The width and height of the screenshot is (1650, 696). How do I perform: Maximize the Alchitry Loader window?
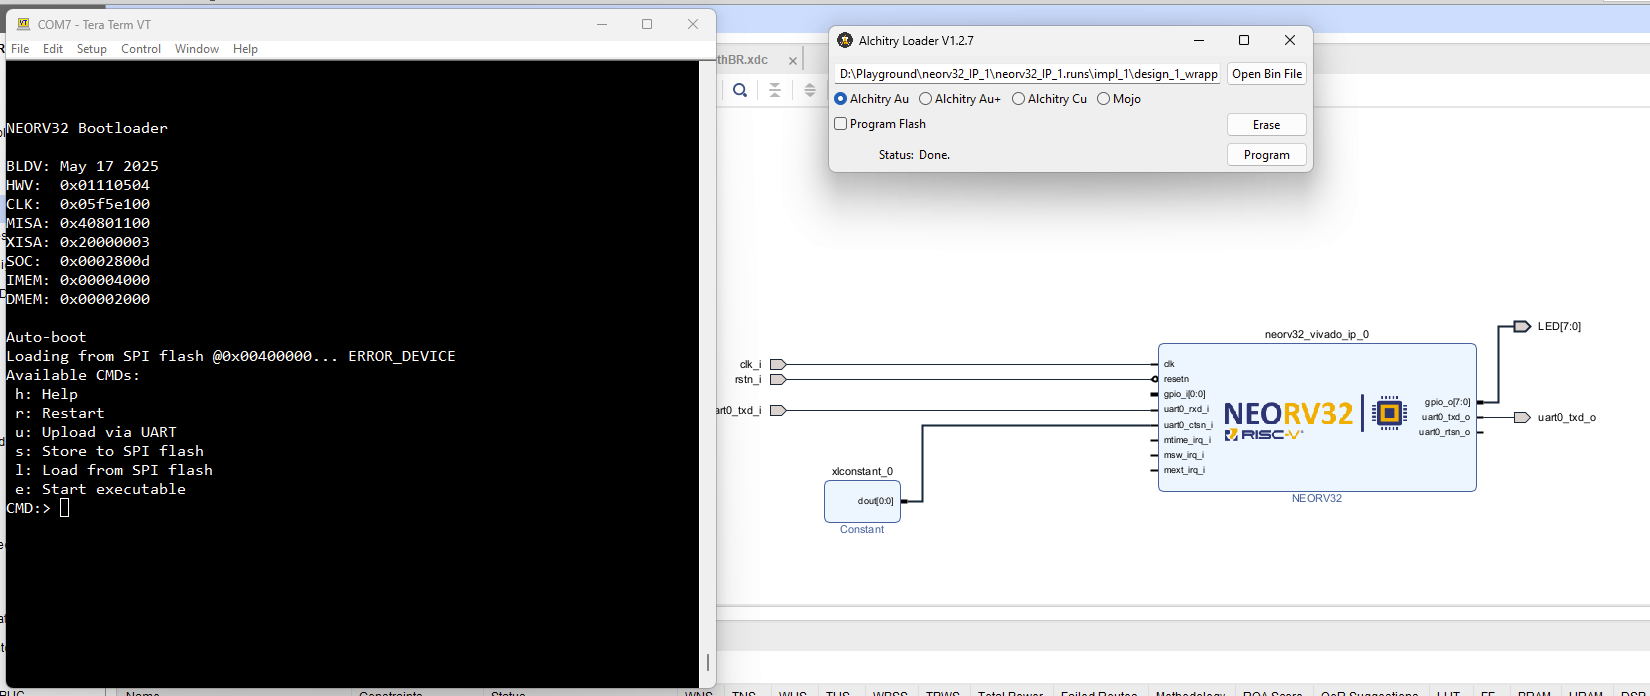pyautogui.click(x=1244, y=40)
